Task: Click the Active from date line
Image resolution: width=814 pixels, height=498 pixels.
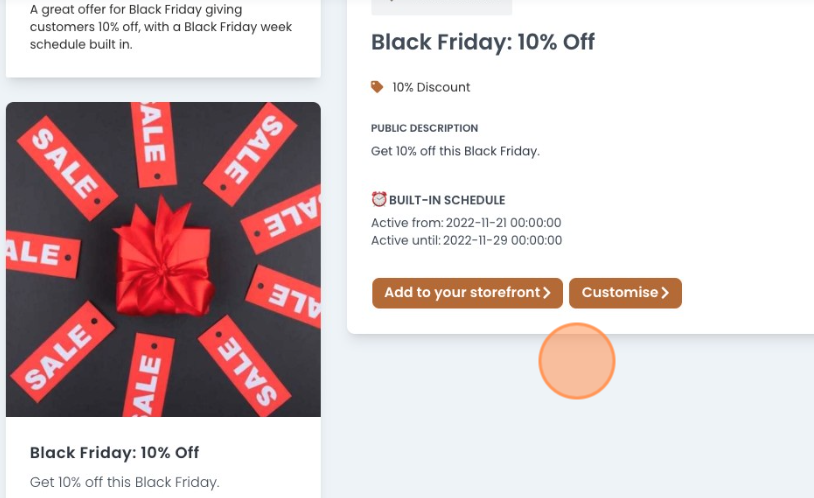Action: click(x=466, y=223)
